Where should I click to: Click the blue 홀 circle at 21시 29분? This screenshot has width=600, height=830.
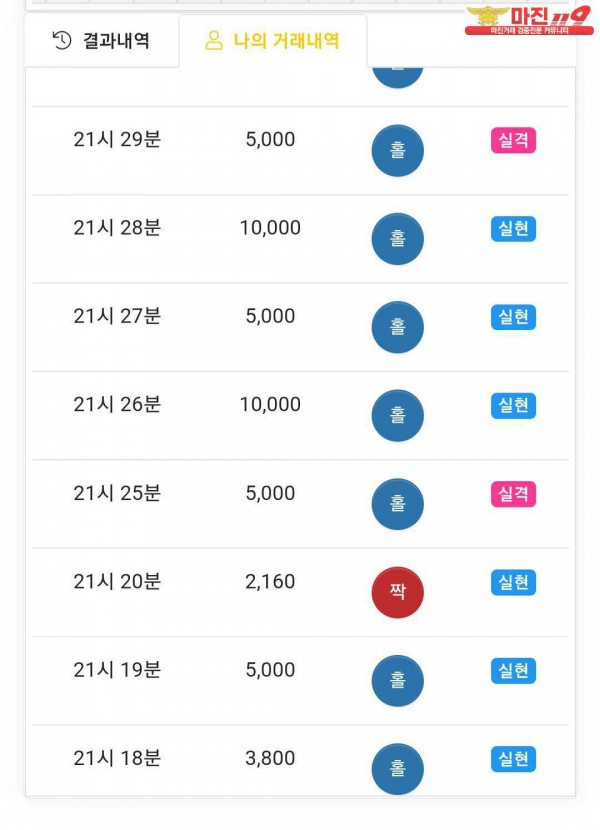point(398,151)
